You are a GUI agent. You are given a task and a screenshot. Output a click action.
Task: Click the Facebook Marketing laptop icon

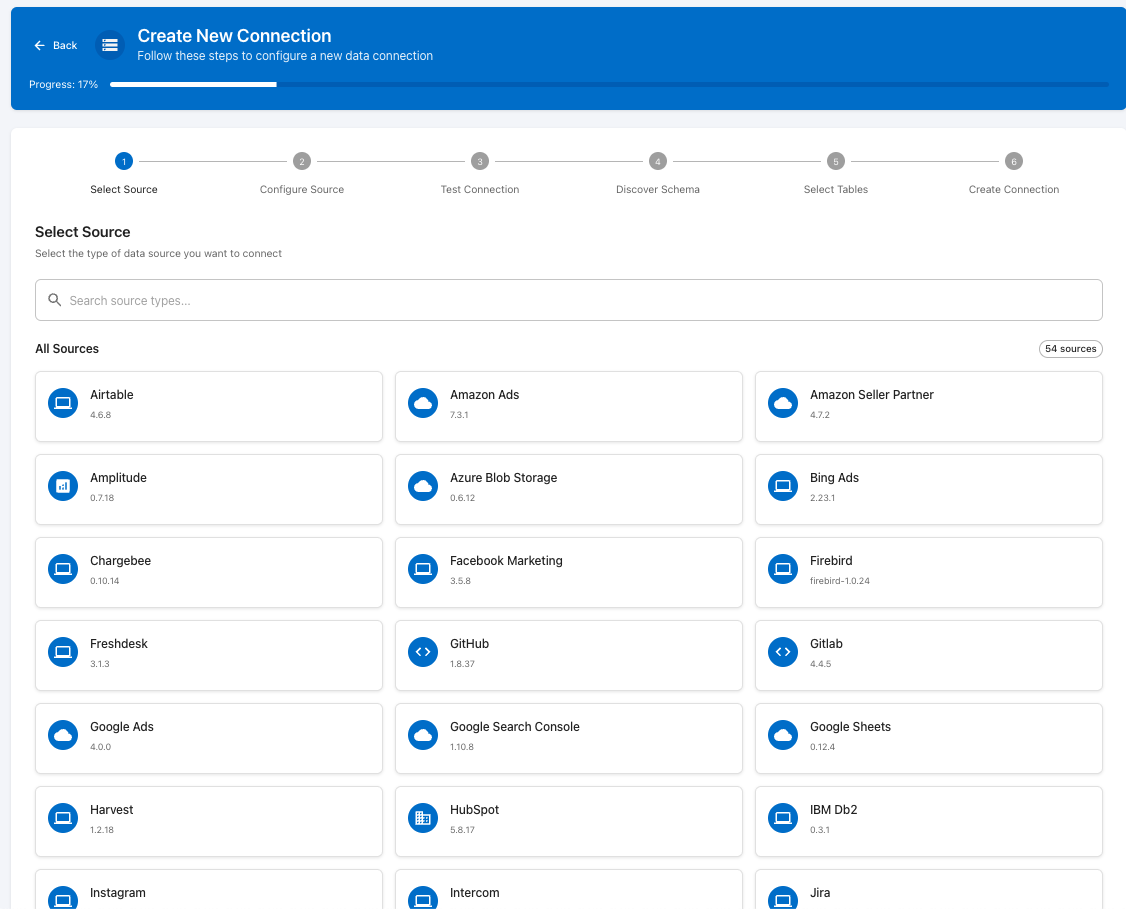click(423, 569)
